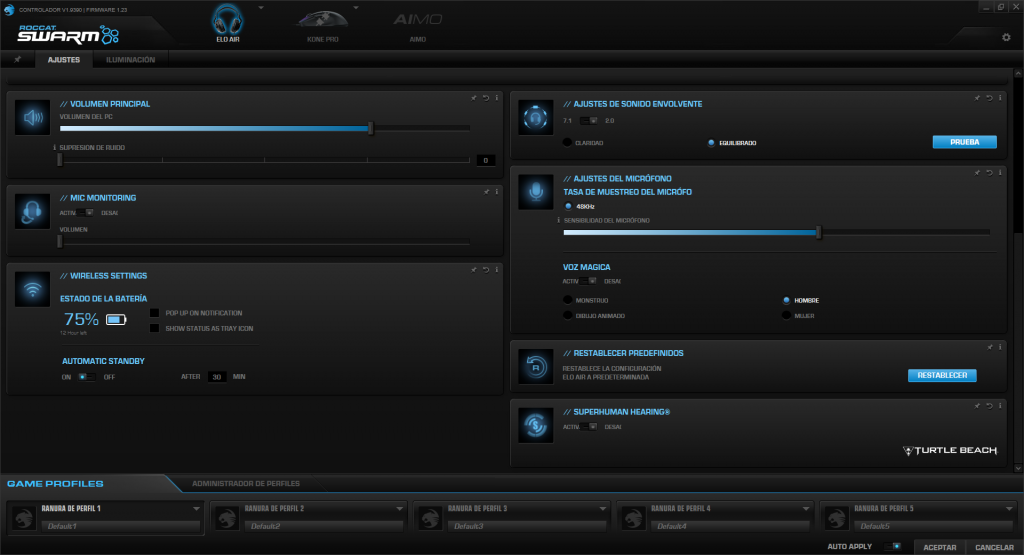1024x555 pixels.
Task: Toggle Mic Monitoring activ/desai switch
Action: 86,213
